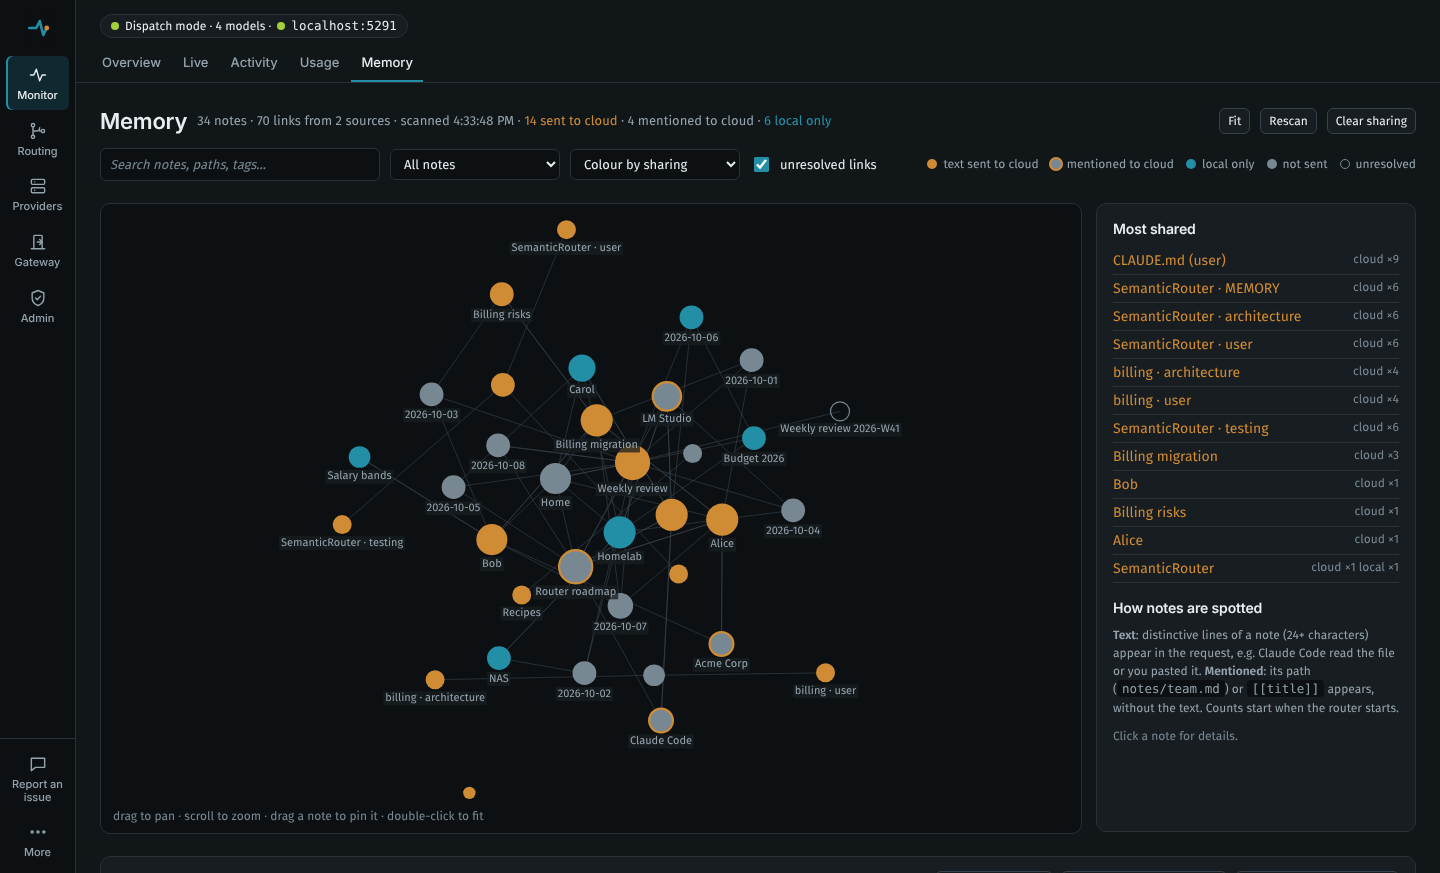The image size is (1440, 873).
Task: Select the NAS graph node
Action: [499, 658]
